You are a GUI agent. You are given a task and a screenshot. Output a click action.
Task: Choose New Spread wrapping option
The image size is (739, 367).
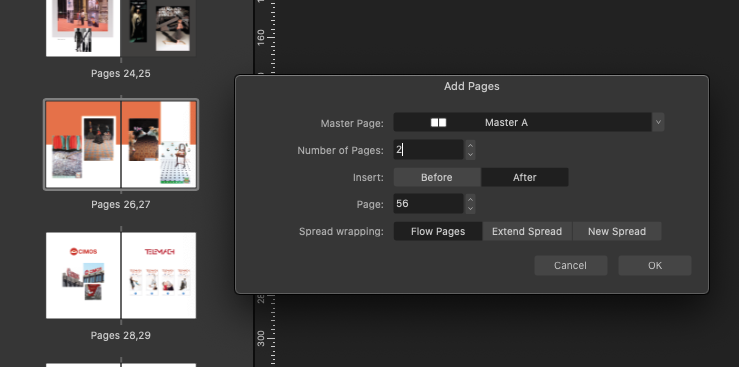pyautogui.click(x=617, y=231)
